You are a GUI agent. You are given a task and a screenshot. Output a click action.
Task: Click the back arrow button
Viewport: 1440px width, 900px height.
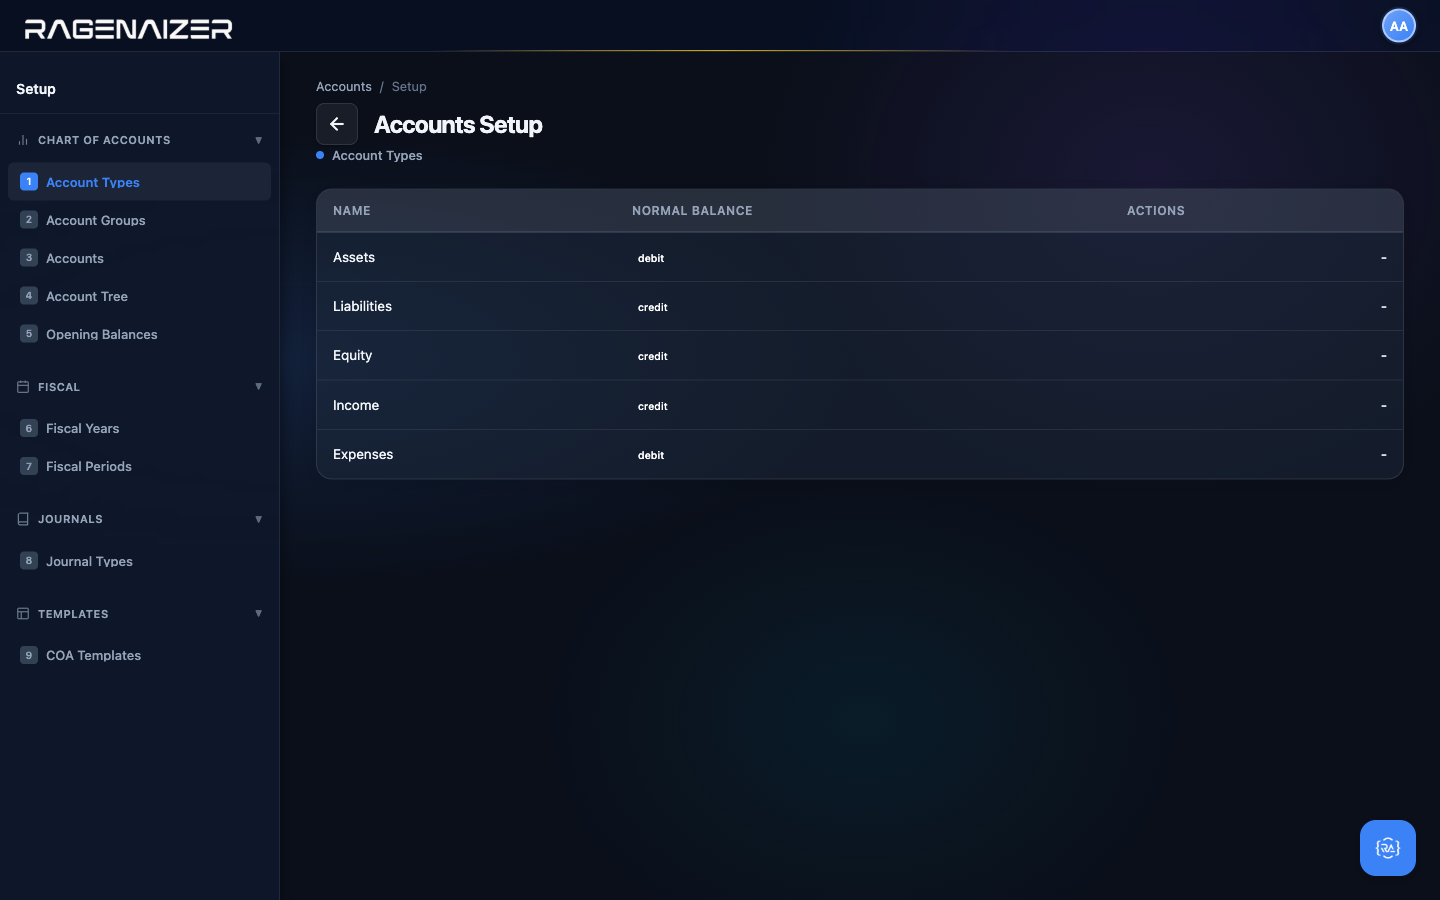[x=337, y=124]
